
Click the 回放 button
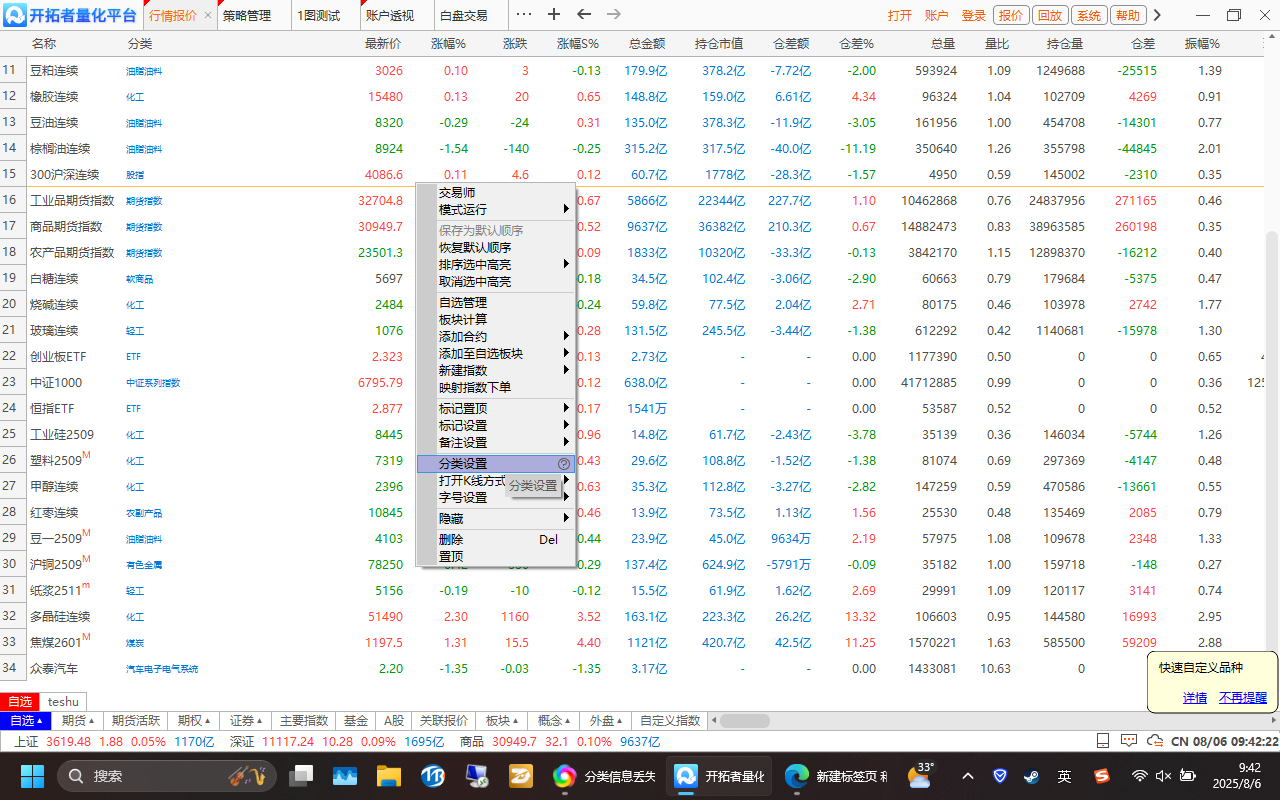point(1049,16)
